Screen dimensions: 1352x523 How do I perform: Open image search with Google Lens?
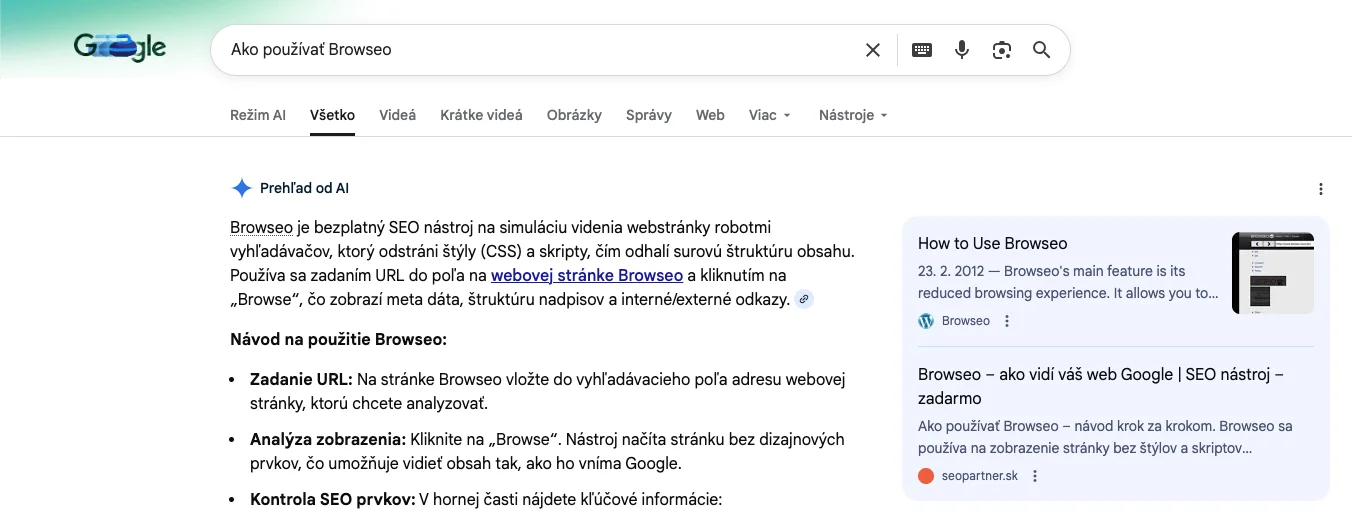[1001, 50]
